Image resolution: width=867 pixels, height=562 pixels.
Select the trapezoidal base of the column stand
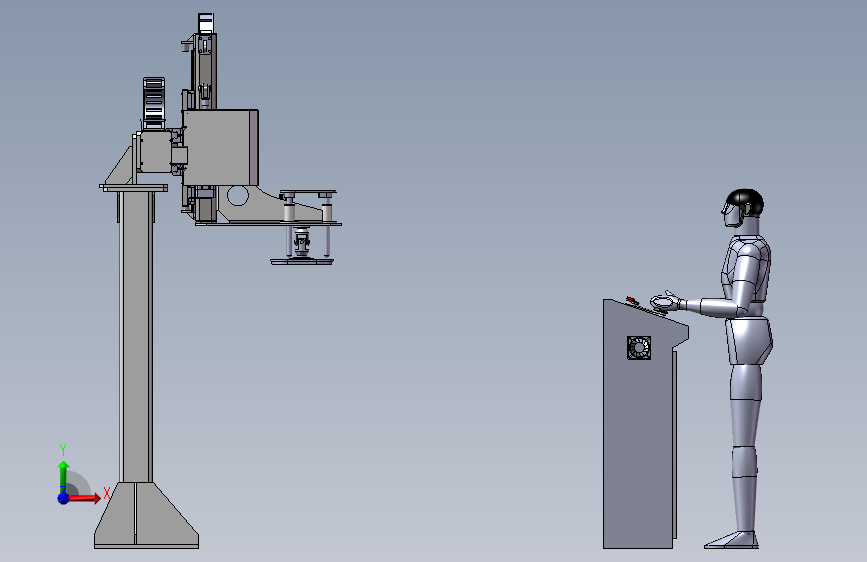point(147,515)
